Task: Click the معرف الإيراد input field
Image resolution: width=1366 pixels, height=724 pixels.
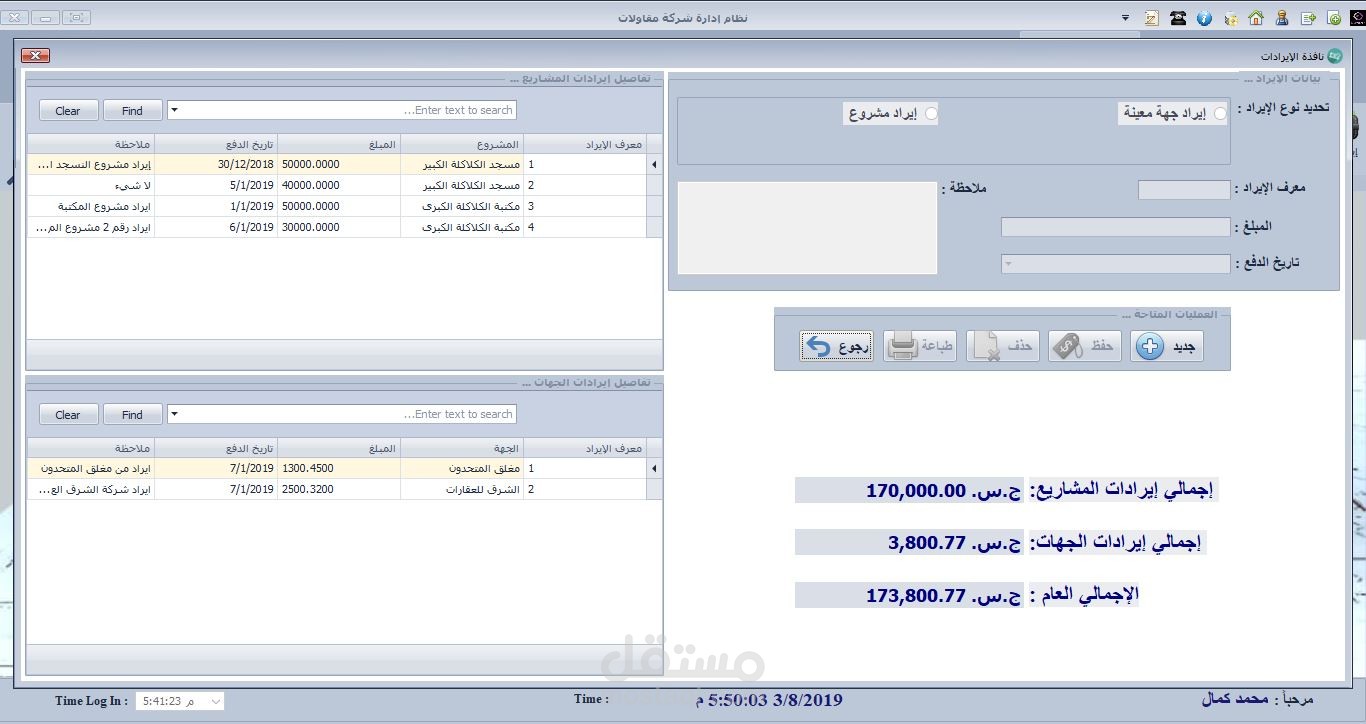Action: [1184, 190]
